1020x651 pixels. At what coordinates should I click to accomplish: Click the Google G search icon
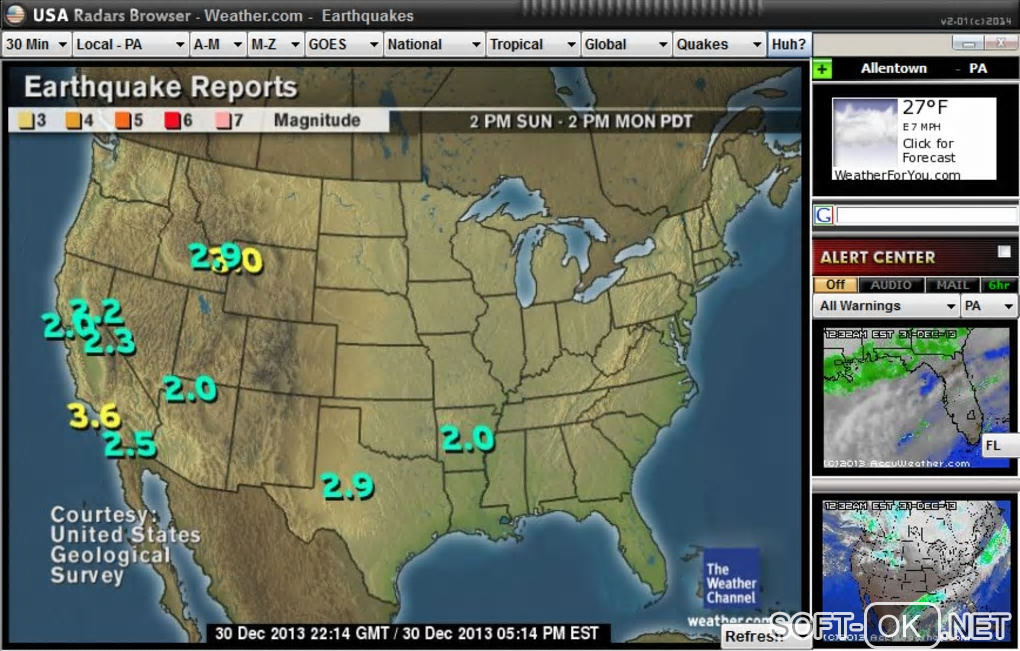pyautogui.click(x=824, y=215)
